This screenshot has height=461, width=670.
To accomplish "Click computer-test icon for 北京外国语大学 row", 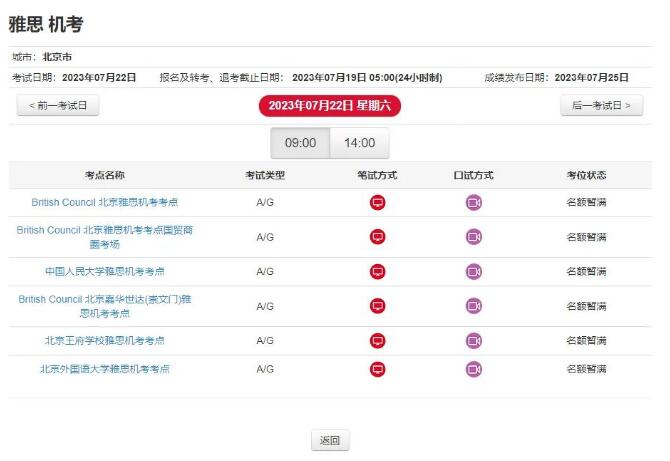I will 377,369.
